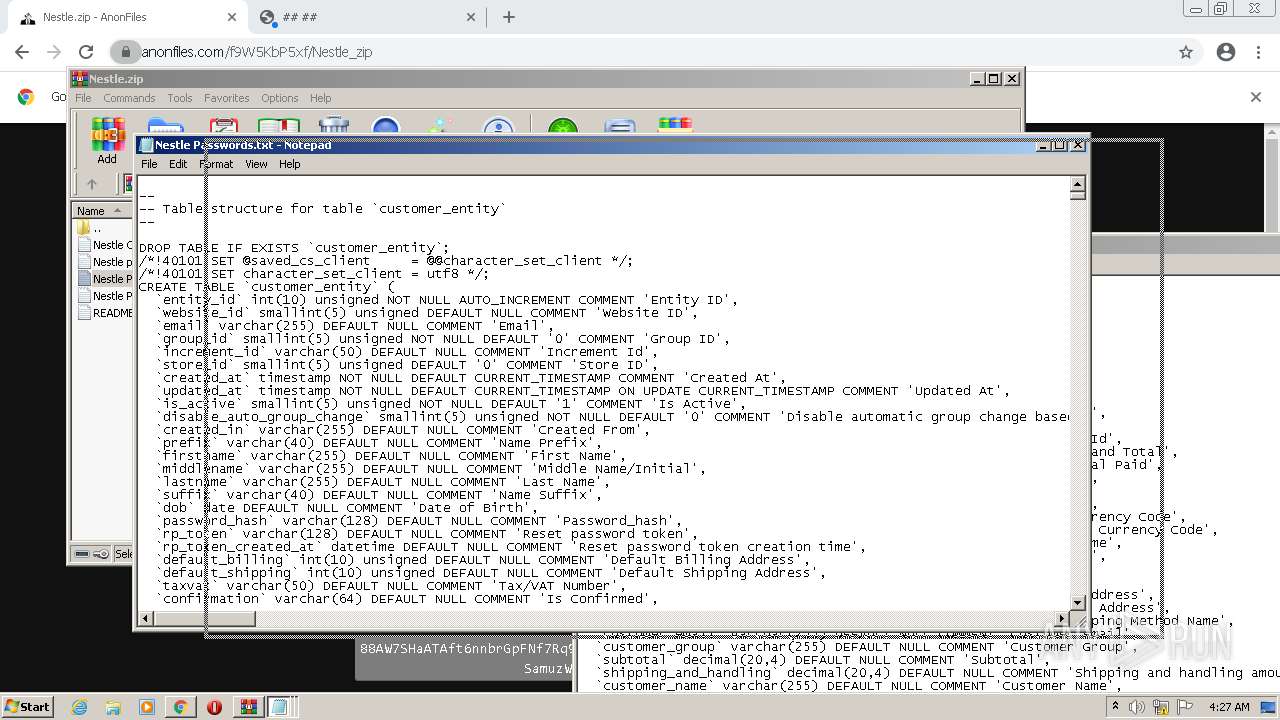Image resolution: width=1280 pixels, height=720 pixels.
Task: Select the highlighted 'Nestle P' file in WinRAR
Action: 104,279
